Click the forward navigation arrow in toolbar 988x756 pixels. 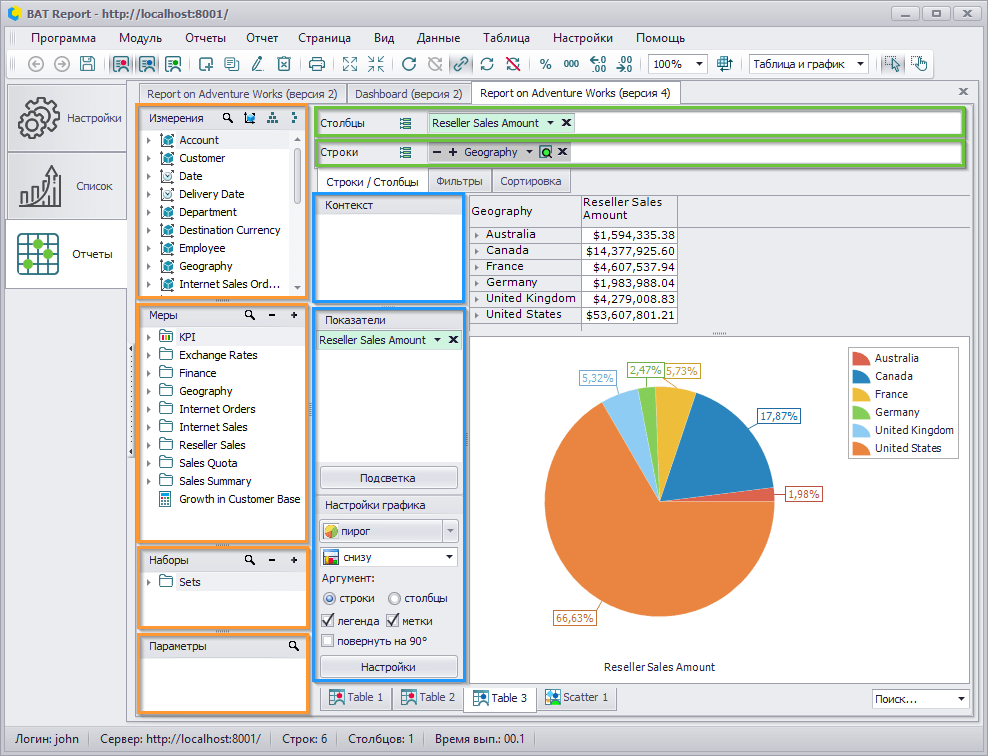pyautogui.click(x=62, y=64)
